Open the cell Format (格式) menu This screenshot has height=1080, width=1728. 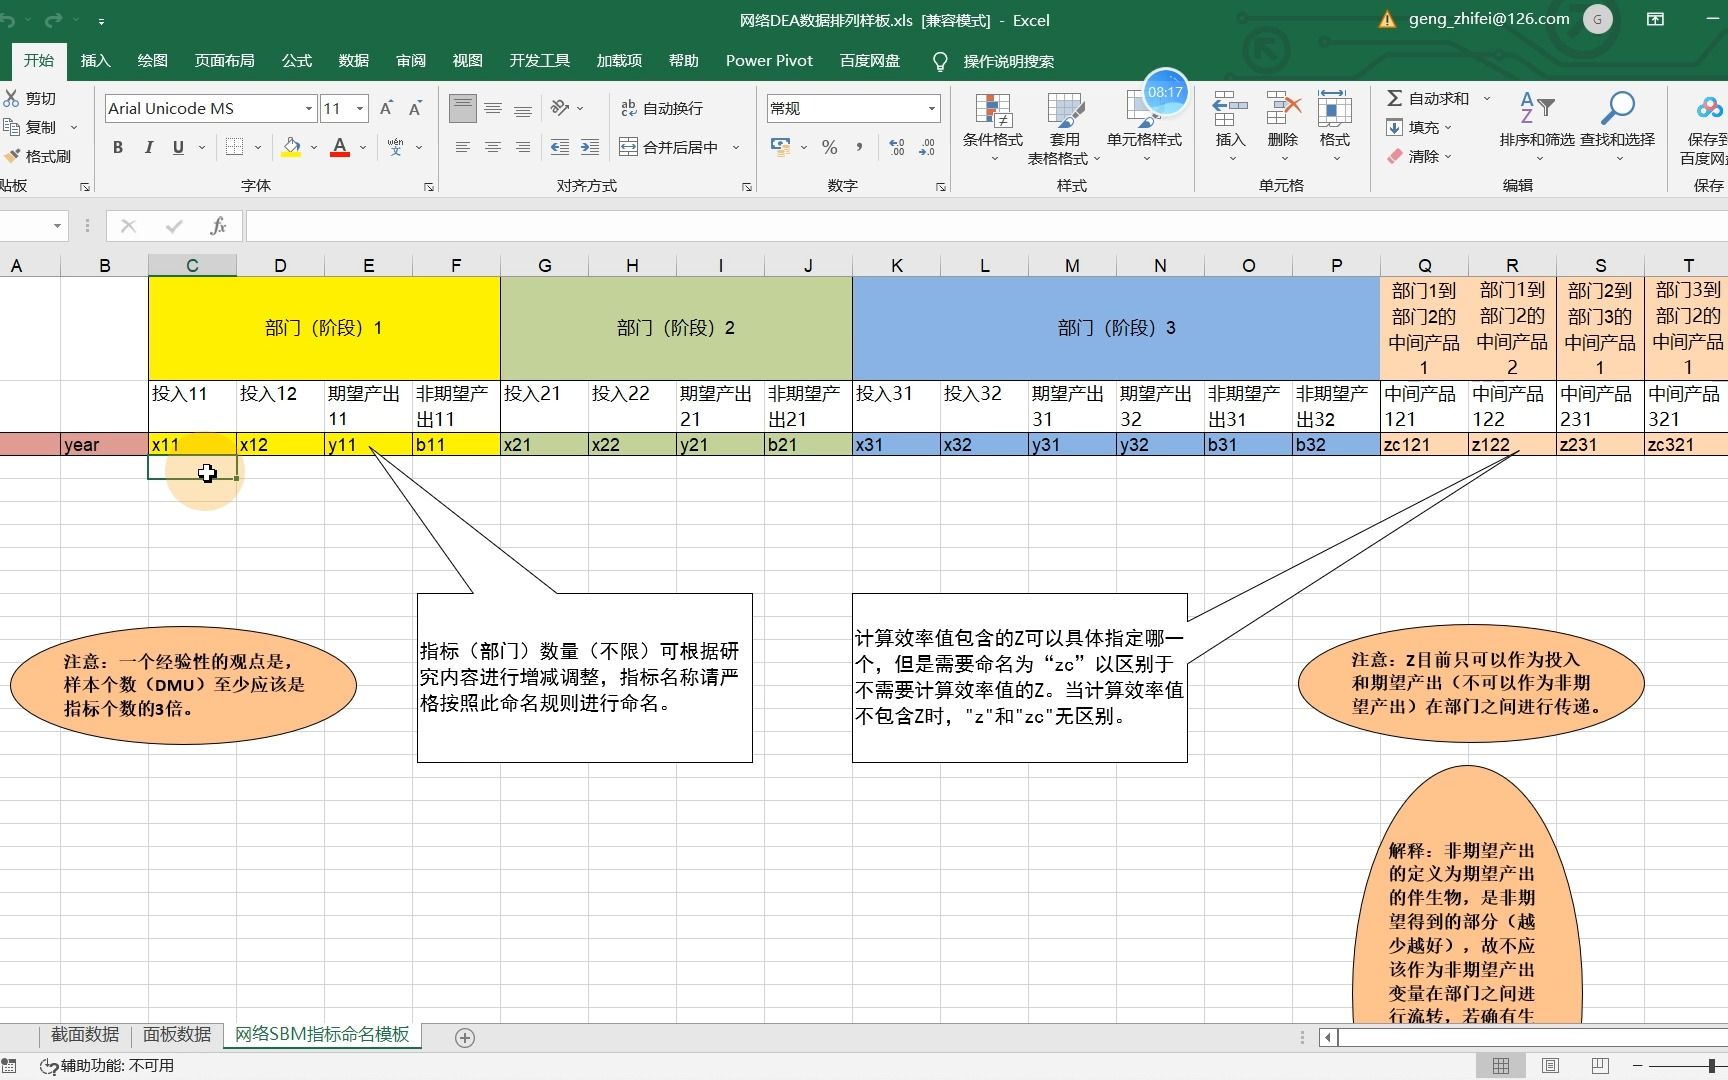tap(1335, 127)
